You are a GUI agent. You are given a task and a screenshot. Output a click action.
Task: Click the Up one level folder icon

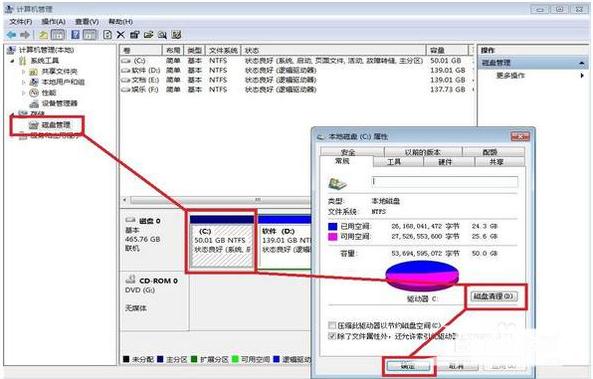(x=43, y=35)
